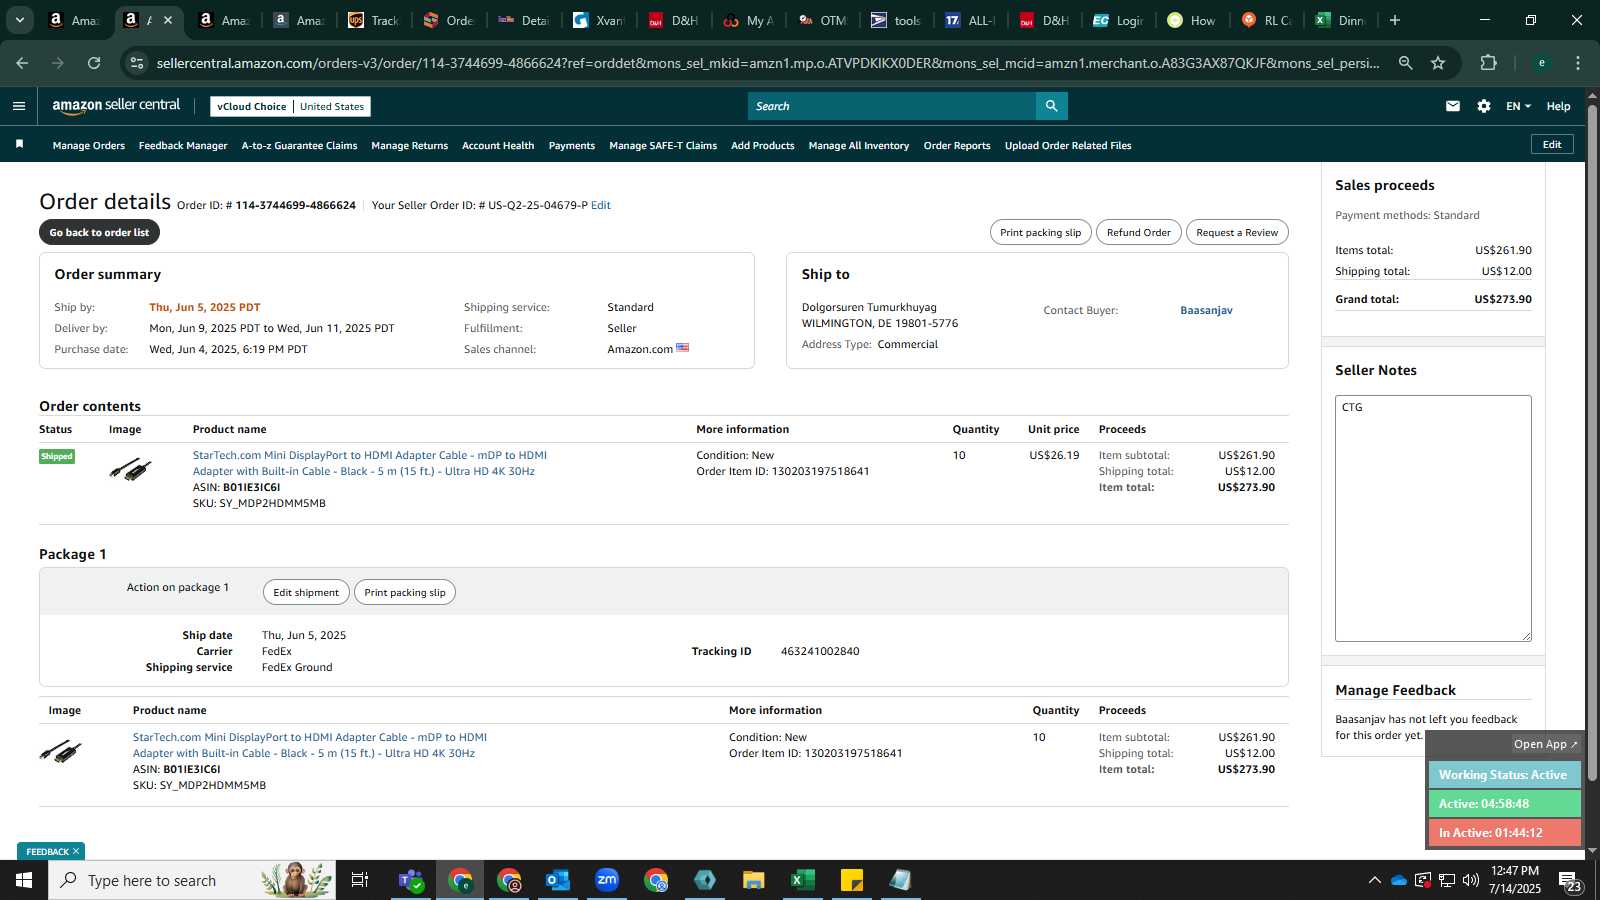This screenshot has height=900, width=1600.
Task: Open Sticky Notes from the taskbar
Action: click(x=852, y=880)
